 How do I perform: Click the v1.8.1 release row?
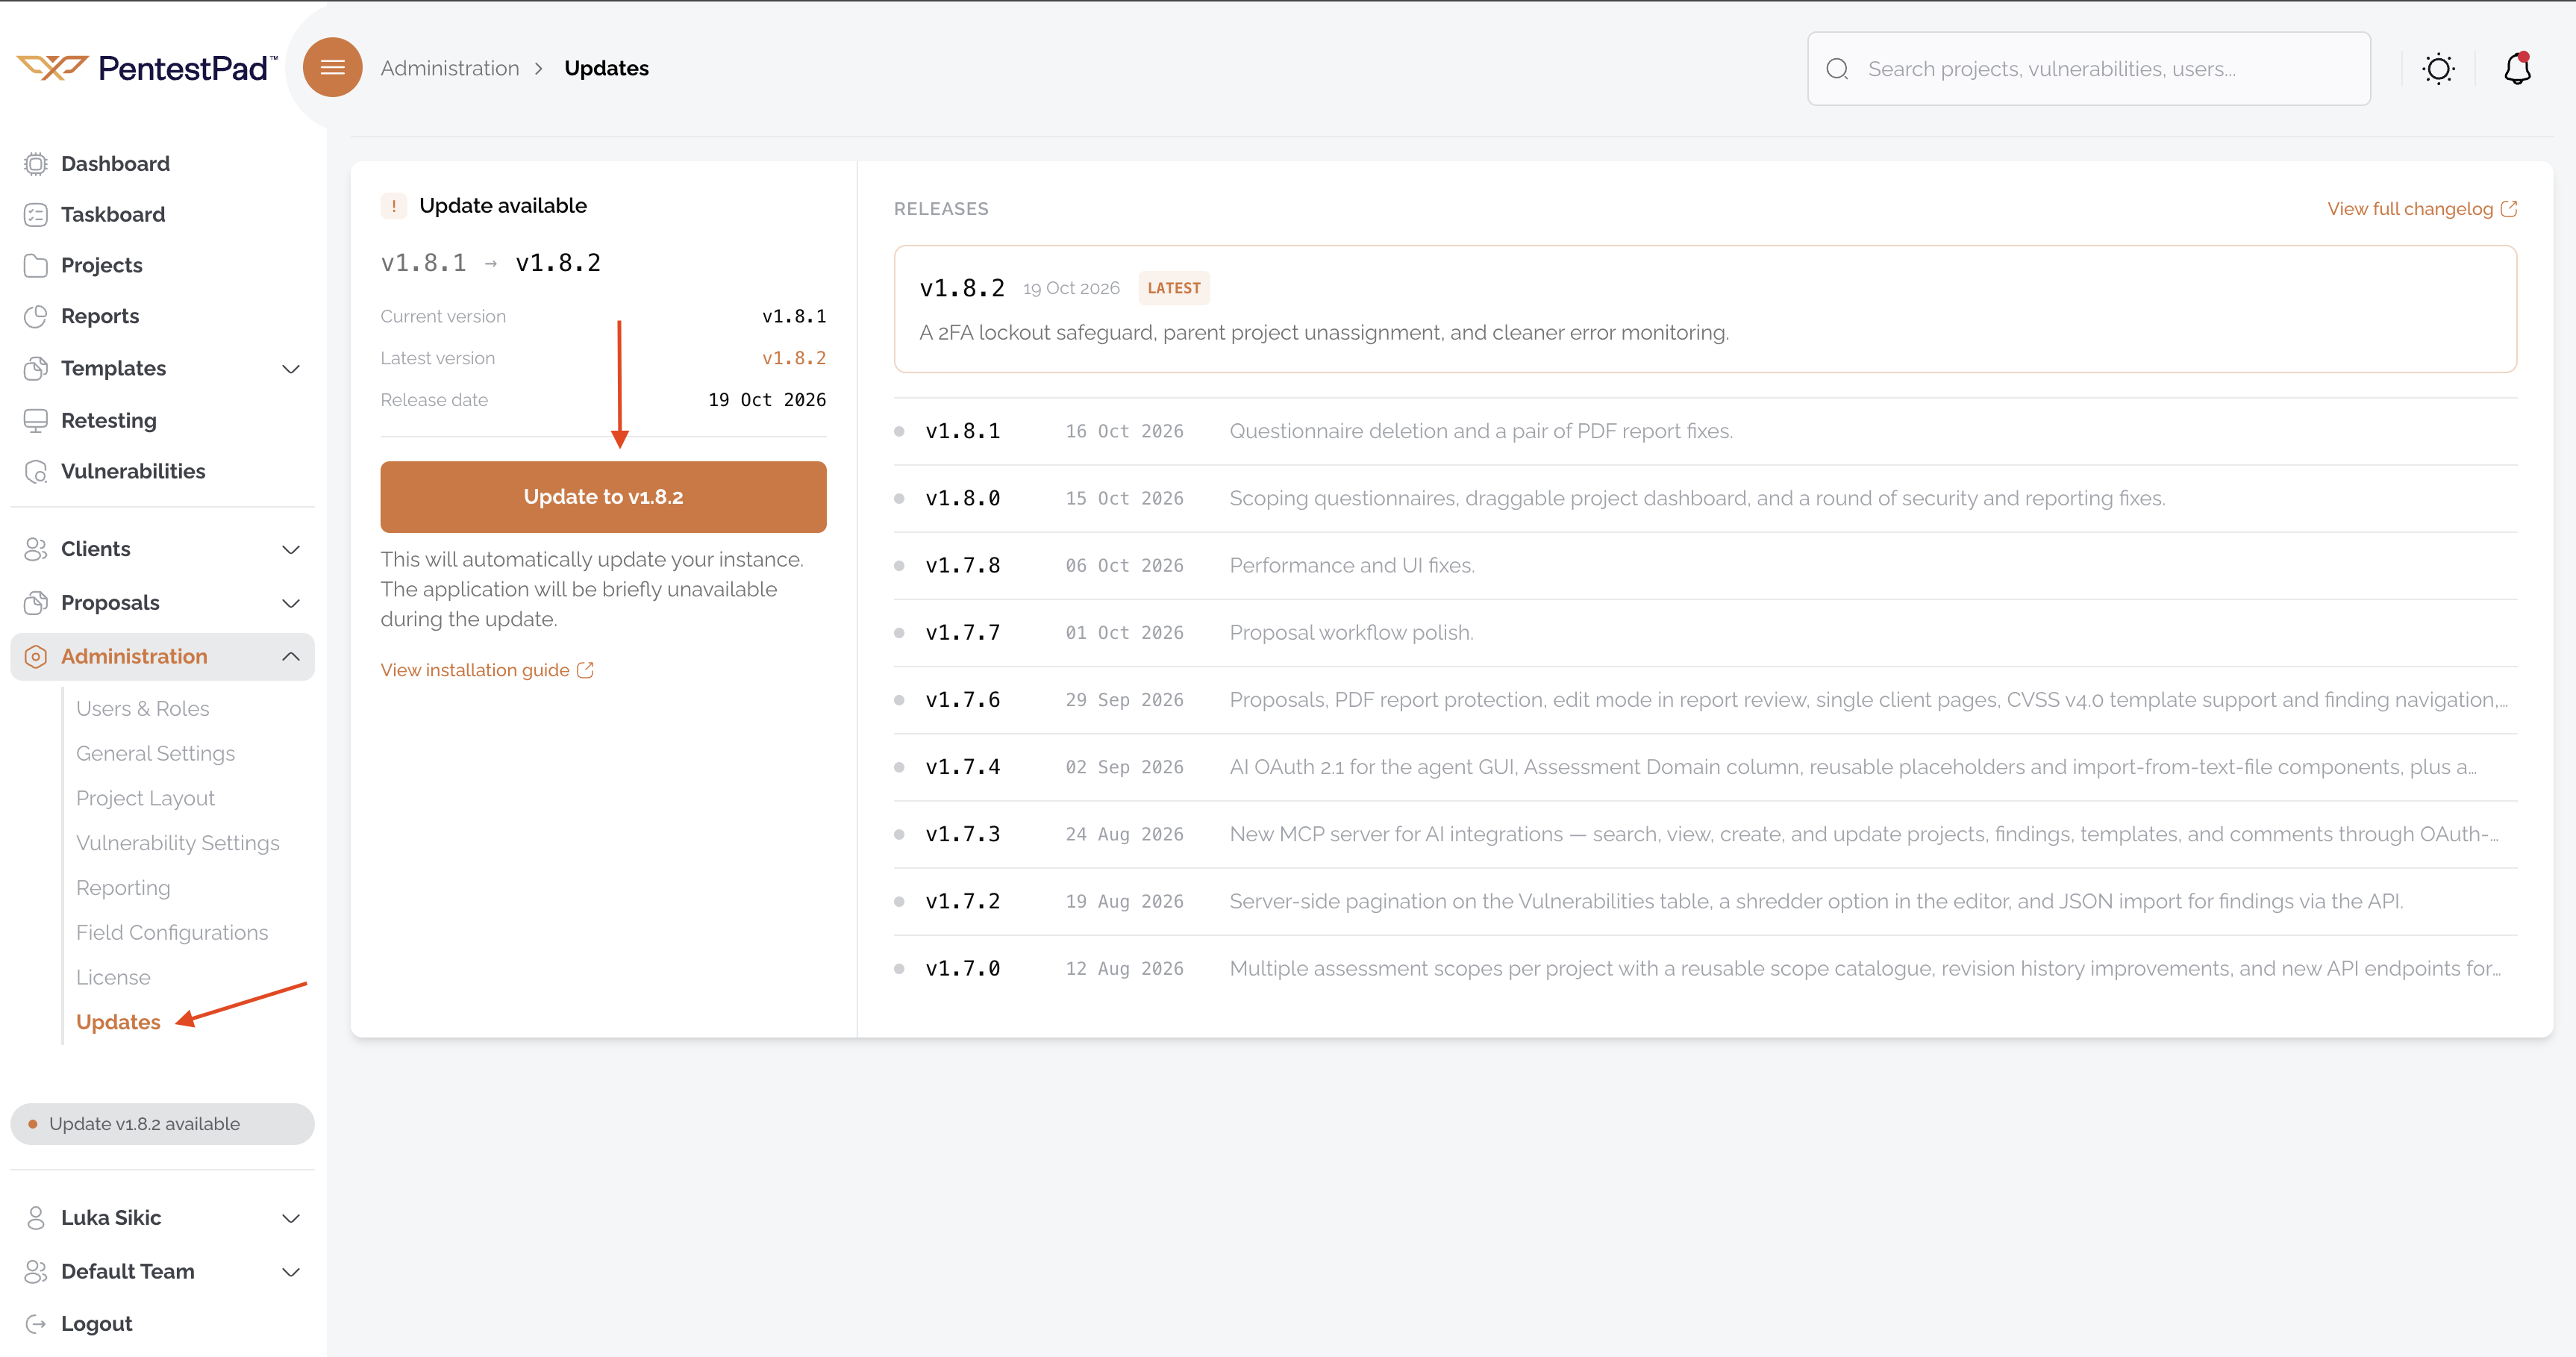1705,432
